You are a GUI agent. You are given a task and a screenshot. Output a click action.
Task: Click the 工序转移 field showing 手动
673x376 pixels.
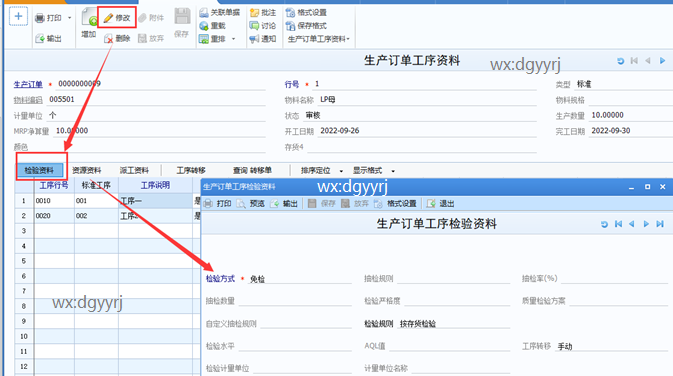611,346
